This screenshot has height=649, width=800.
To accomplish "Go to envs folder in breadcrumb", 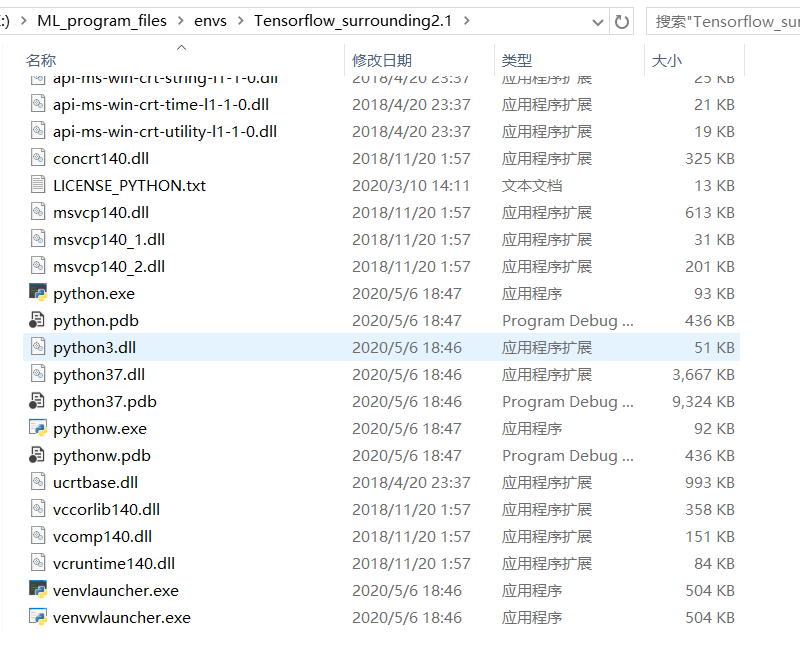I will pyautogui.click(x=210, y=21).
